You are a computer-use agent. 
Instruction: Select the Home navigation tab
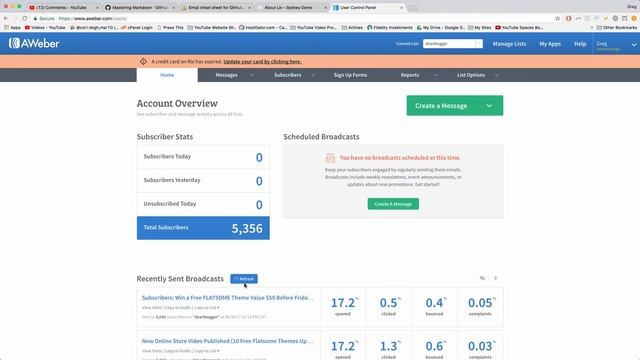[167, 75]
